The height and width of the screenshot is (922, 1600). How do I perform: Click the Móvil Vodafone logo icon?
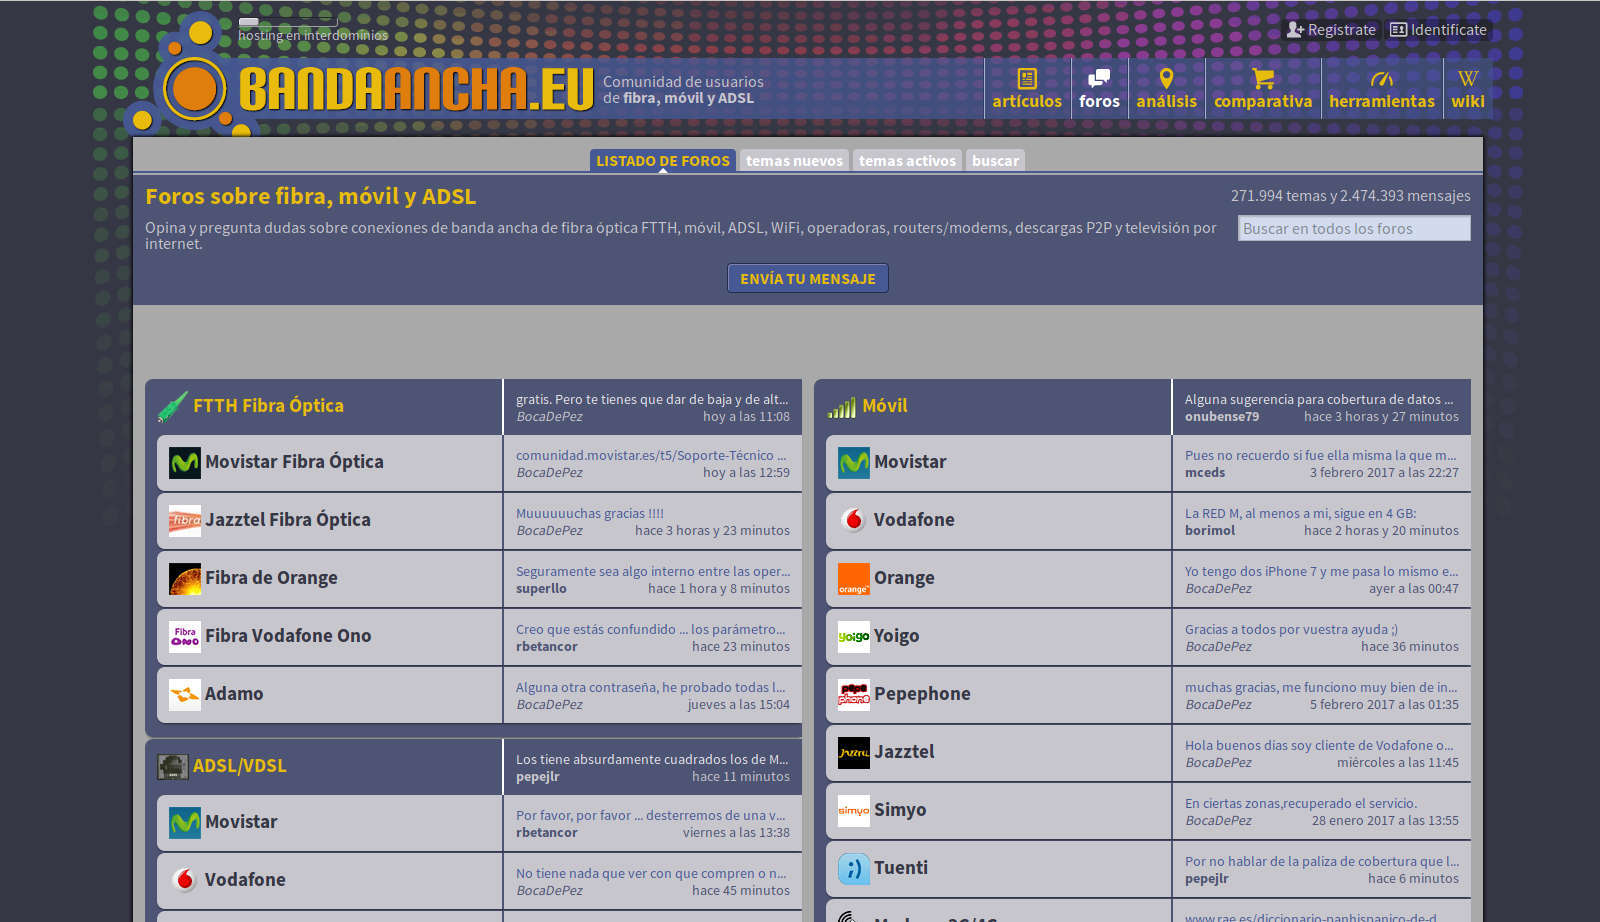click(854, 520)
